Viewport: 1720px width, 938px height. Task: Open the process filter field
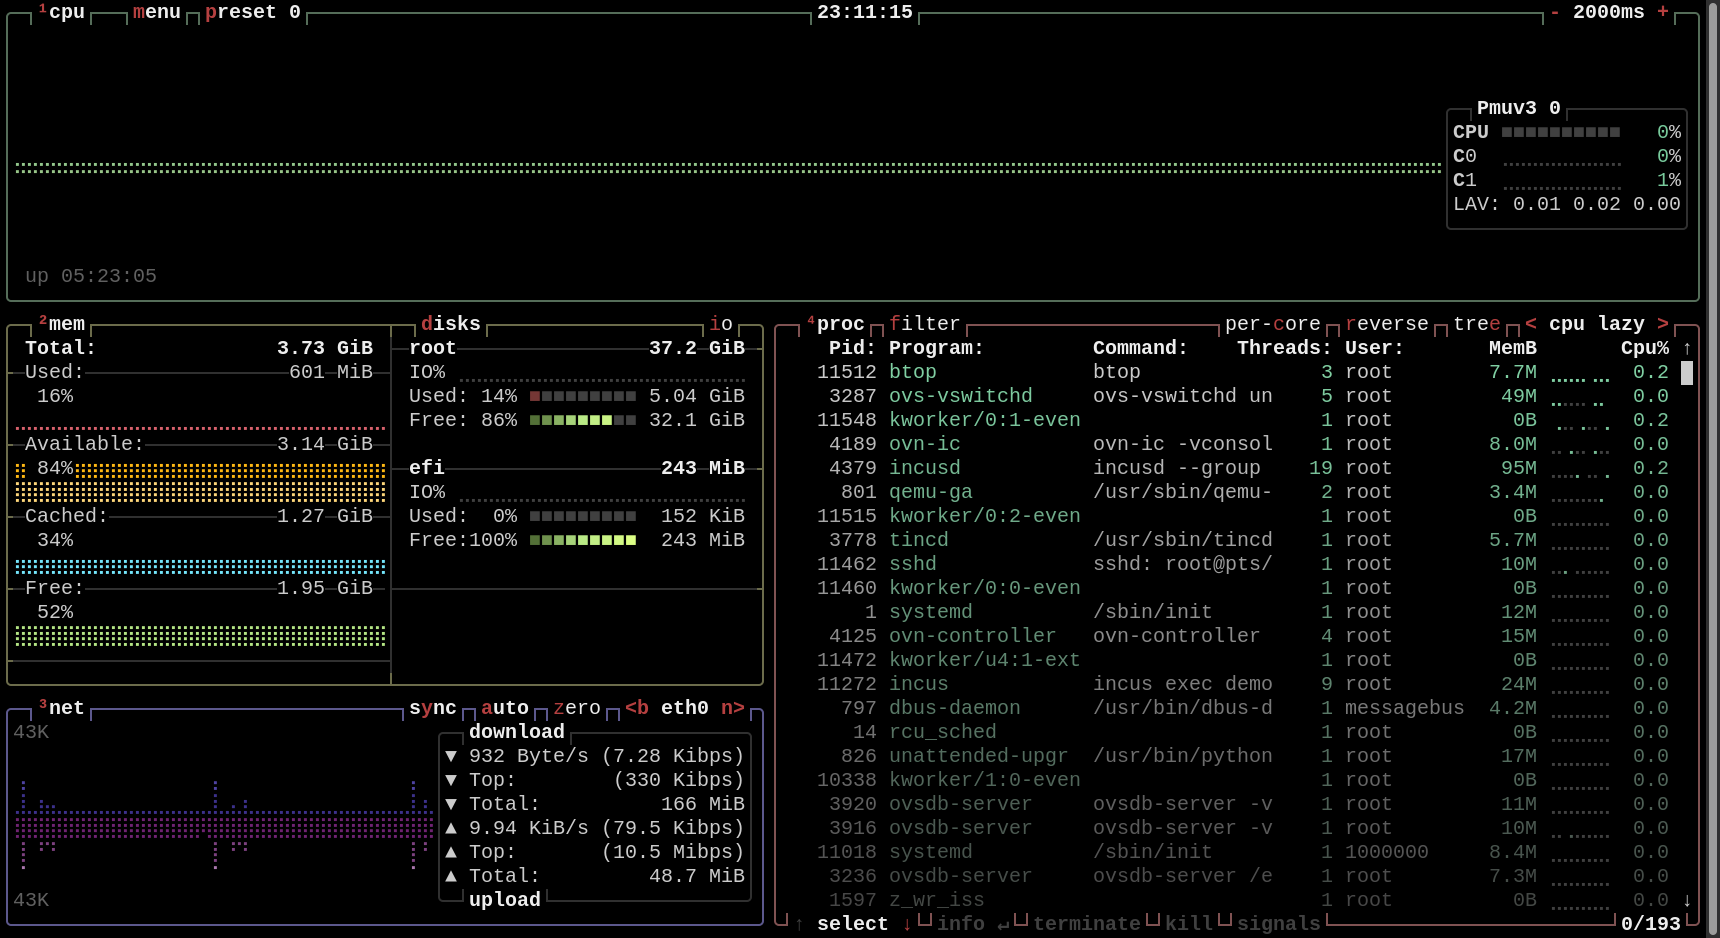pos(925,324)
